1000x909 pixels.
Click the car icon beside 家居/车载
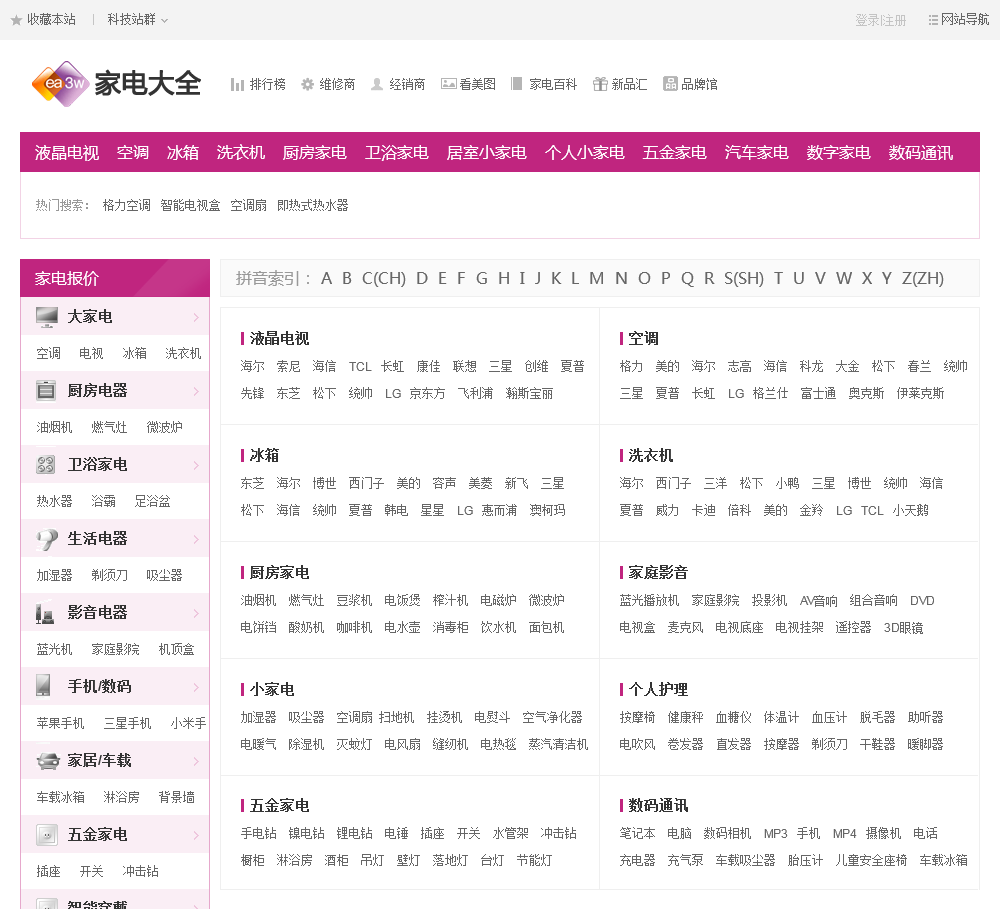pyautogui.click(x=48, y=761)
